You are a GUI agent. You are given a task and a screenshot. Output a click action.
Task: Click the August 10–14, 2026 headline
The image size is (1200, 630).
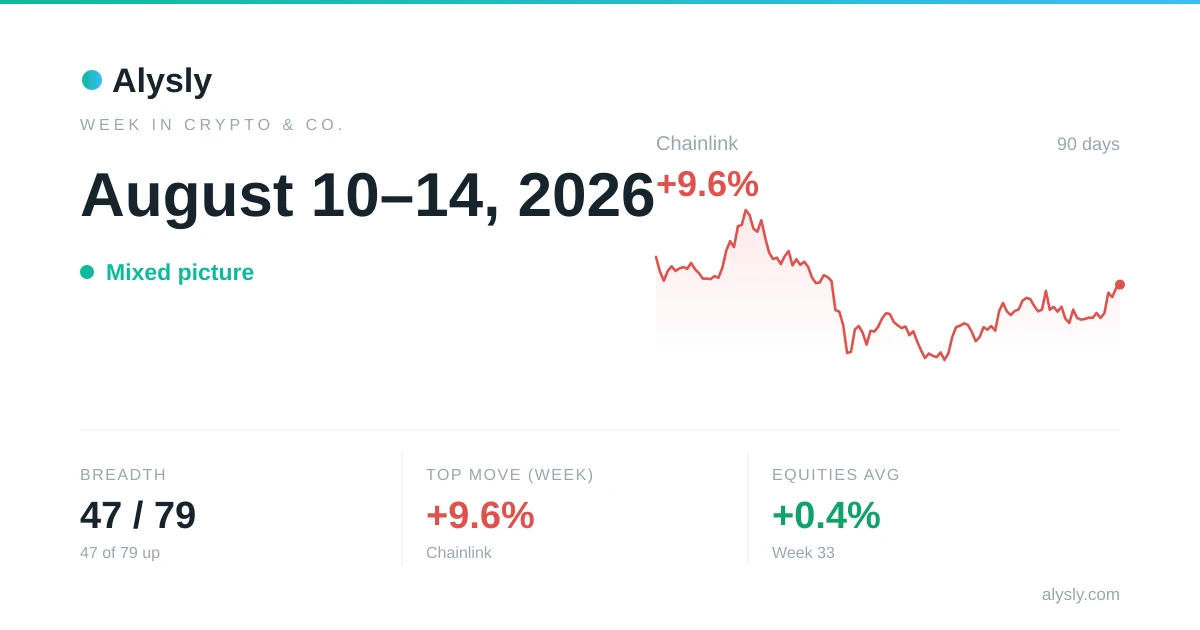(367, 194)
